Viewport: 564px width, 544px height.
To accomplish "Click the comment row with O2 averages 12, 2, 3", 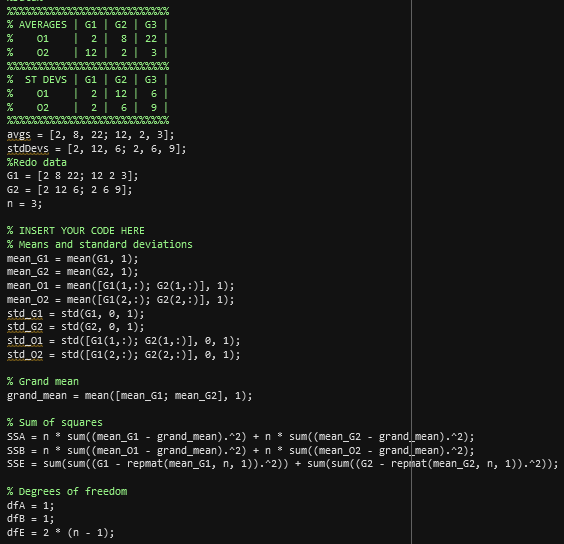I will 87,53.
